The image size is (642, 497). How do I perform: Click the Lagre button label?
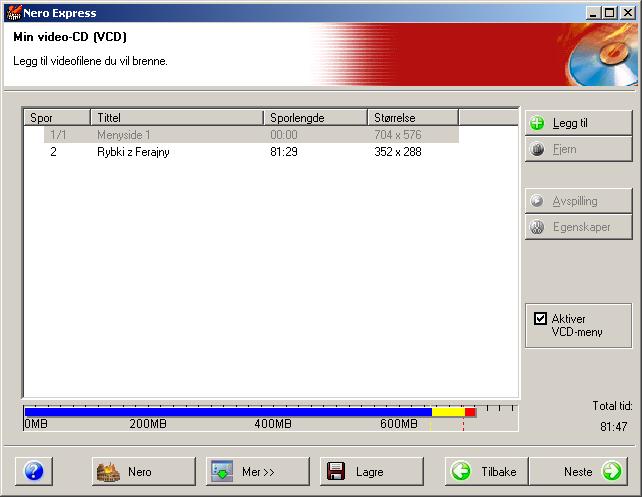pos(369,472)
